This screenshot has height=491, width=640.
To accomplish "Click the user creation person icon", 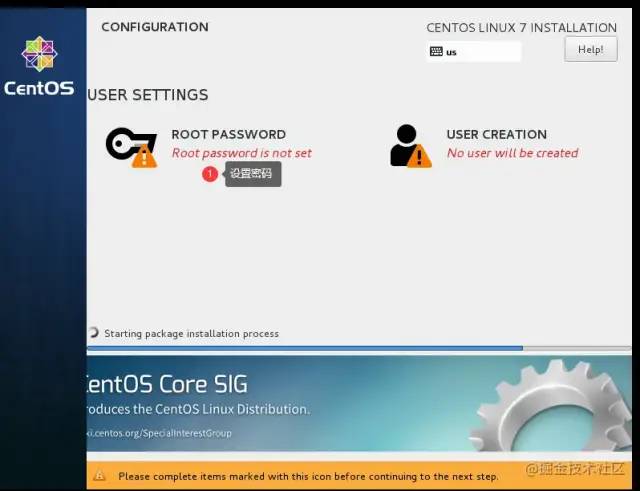I will tap(410, 146).
